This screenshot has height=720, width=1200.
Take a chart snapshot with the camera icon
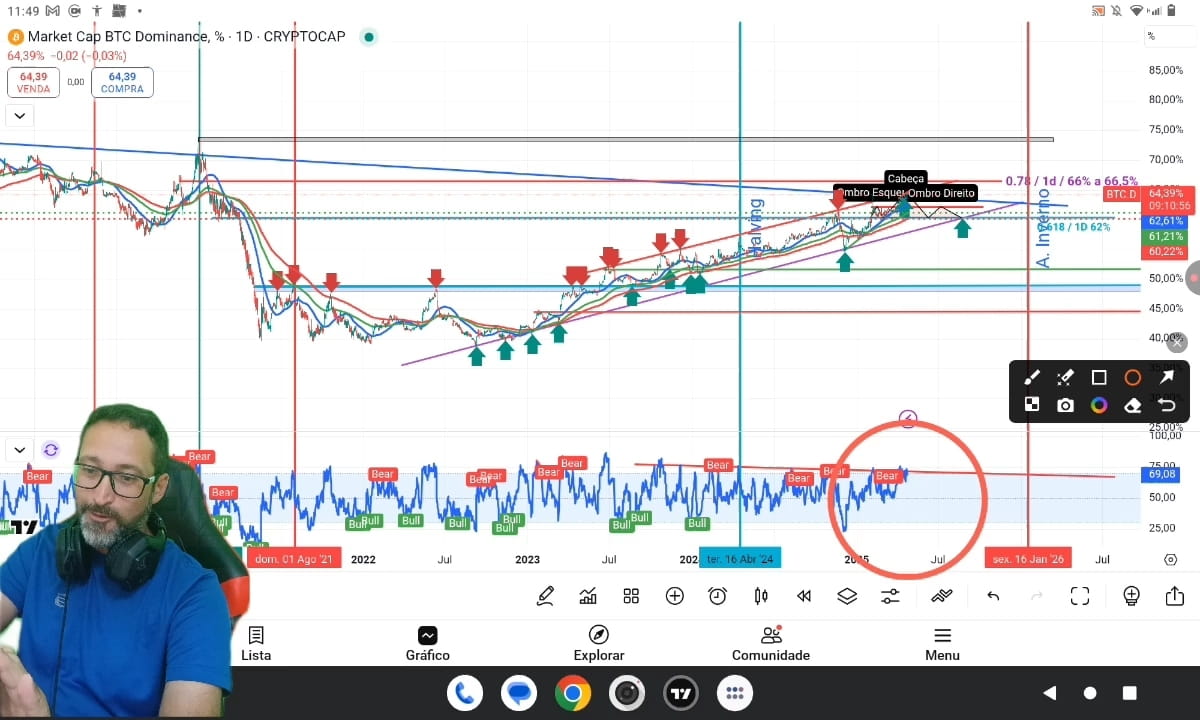click(1065, 405)
